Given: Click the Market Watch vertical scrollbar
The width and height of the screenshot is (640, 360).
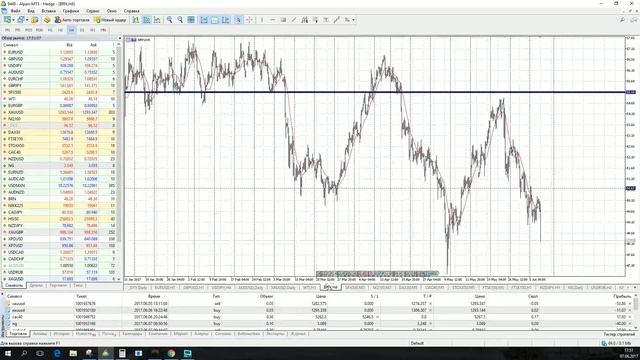Looking at the screenshot, I should tap(120, 161).
